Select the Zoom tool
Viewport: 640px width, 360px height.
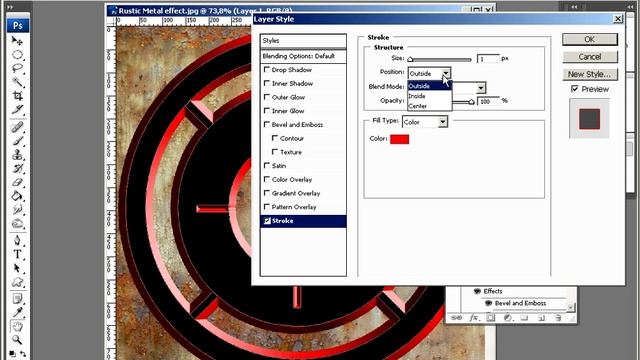click(x=17, y=340)
